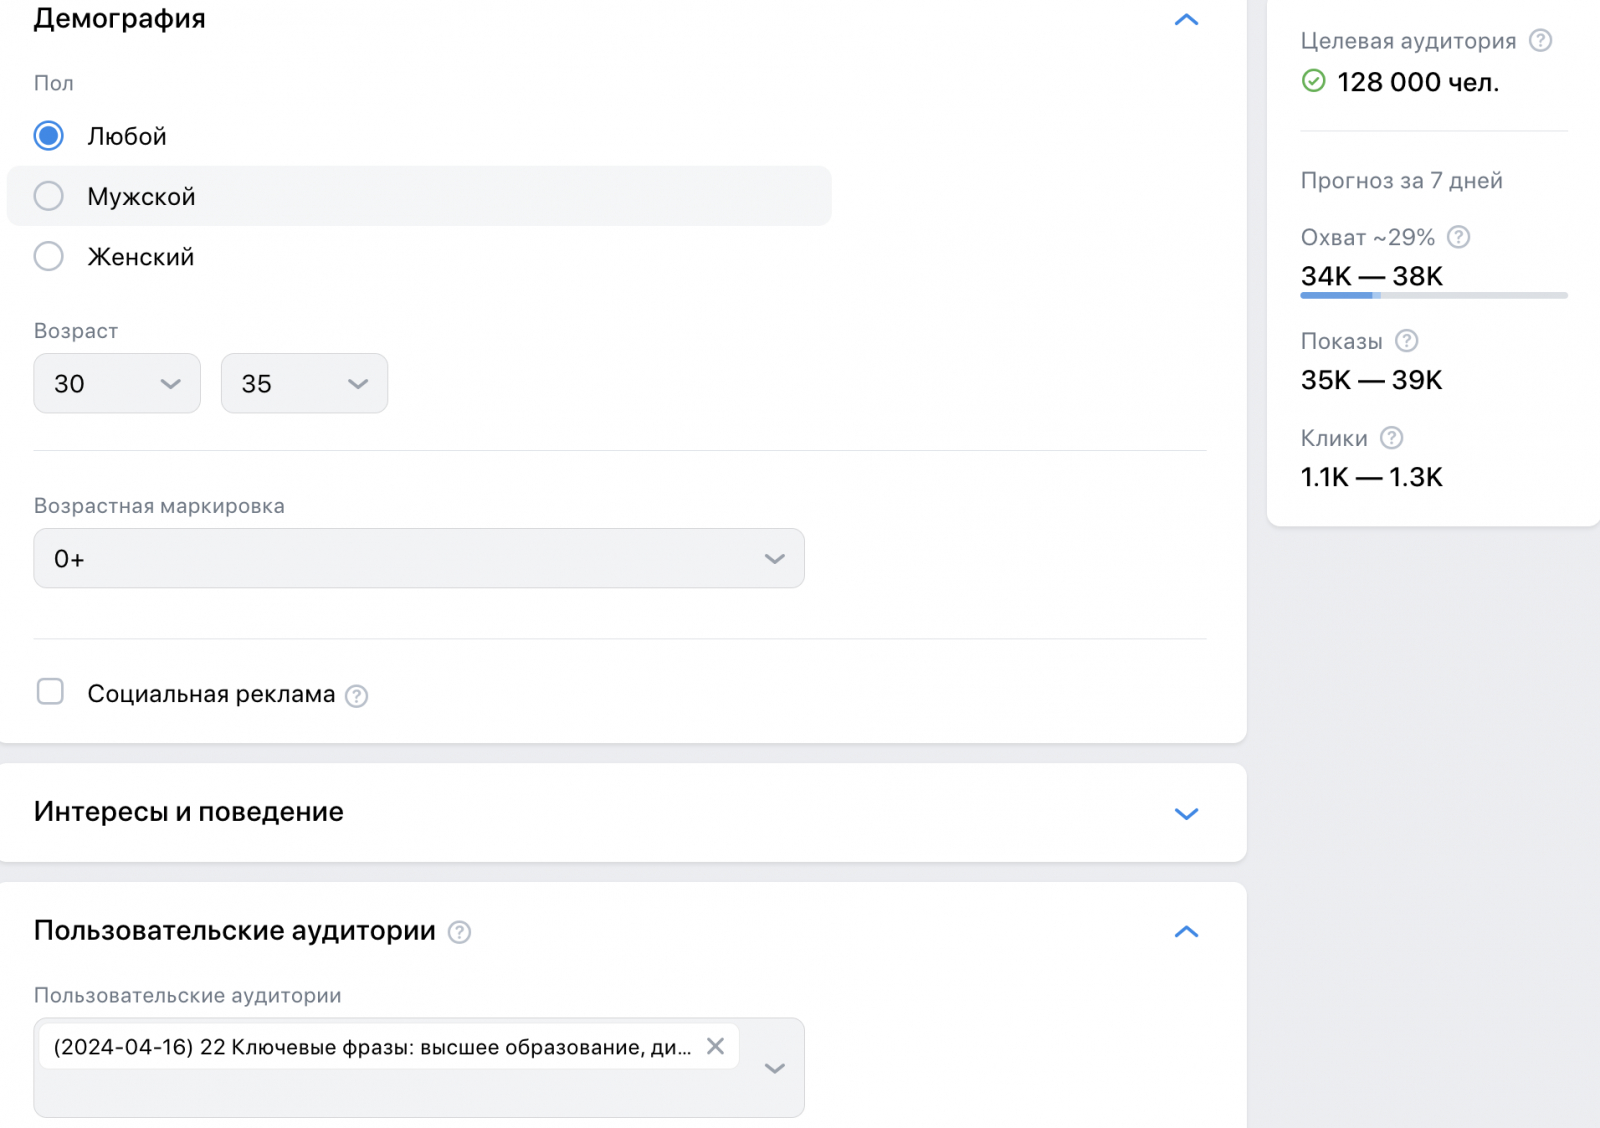The image size is (1600, 1128).
Task: Select the Любой gender radio button
Action: click(x=49, y=136)
